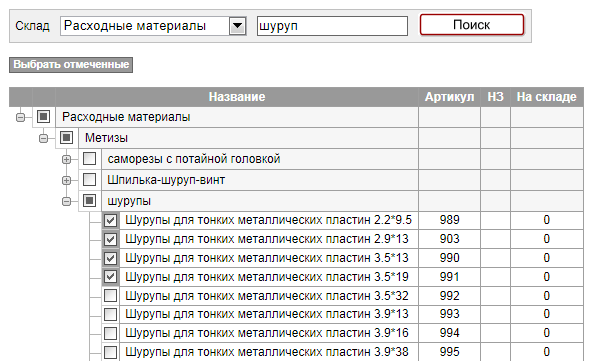The height and width of the screenshot is (361, 590).
Task: Toggle the шурупы group checkbox
Action: tap(90, 201)
